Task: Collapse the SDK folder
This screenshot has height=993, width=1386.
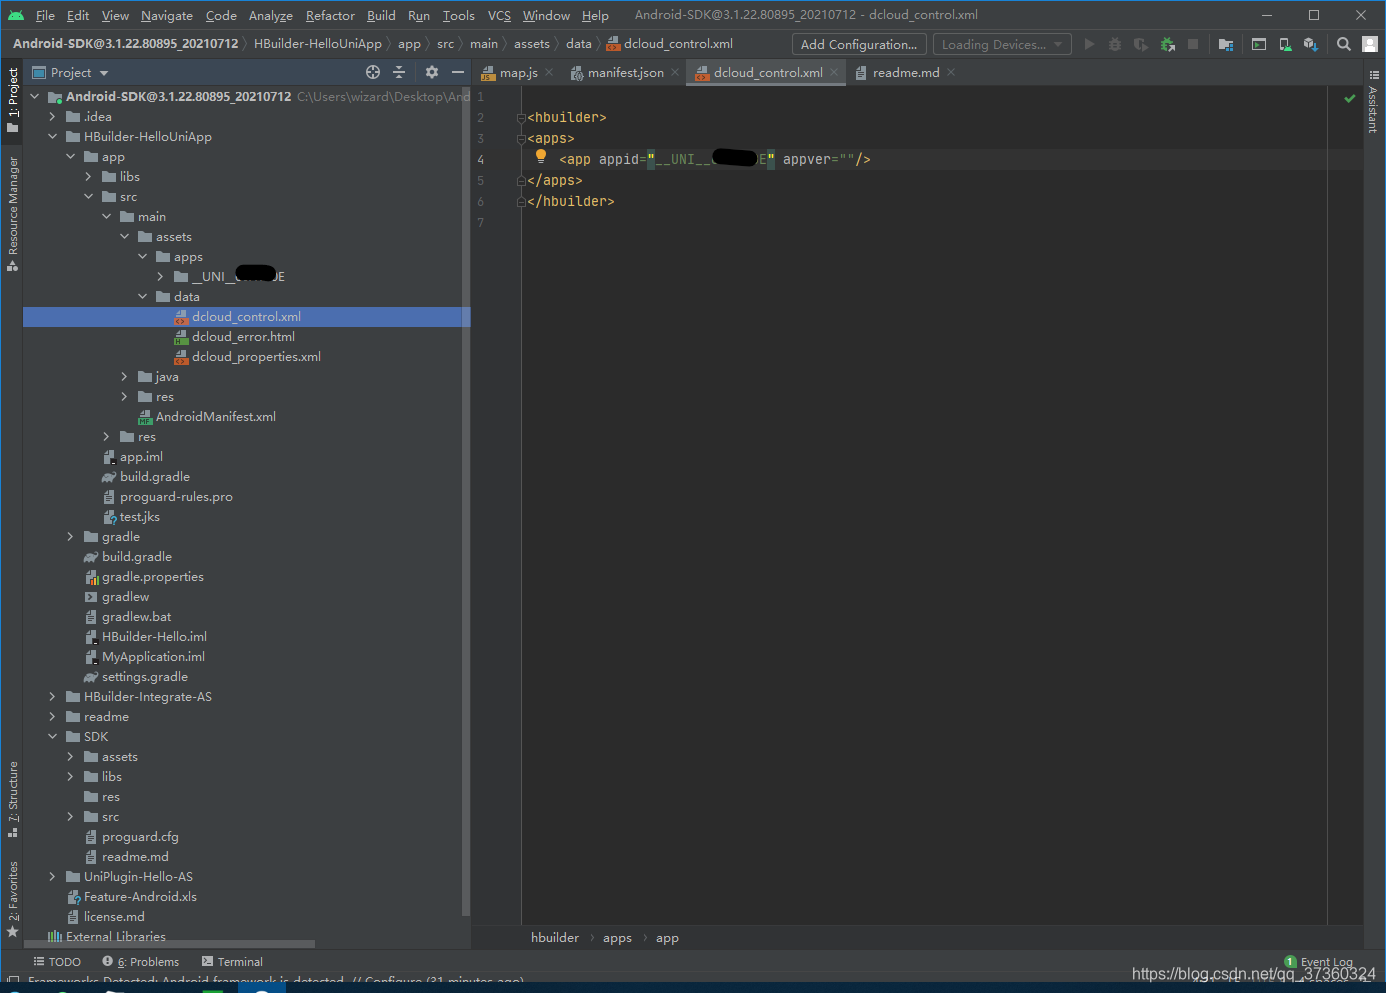Action: click(52, 737)
